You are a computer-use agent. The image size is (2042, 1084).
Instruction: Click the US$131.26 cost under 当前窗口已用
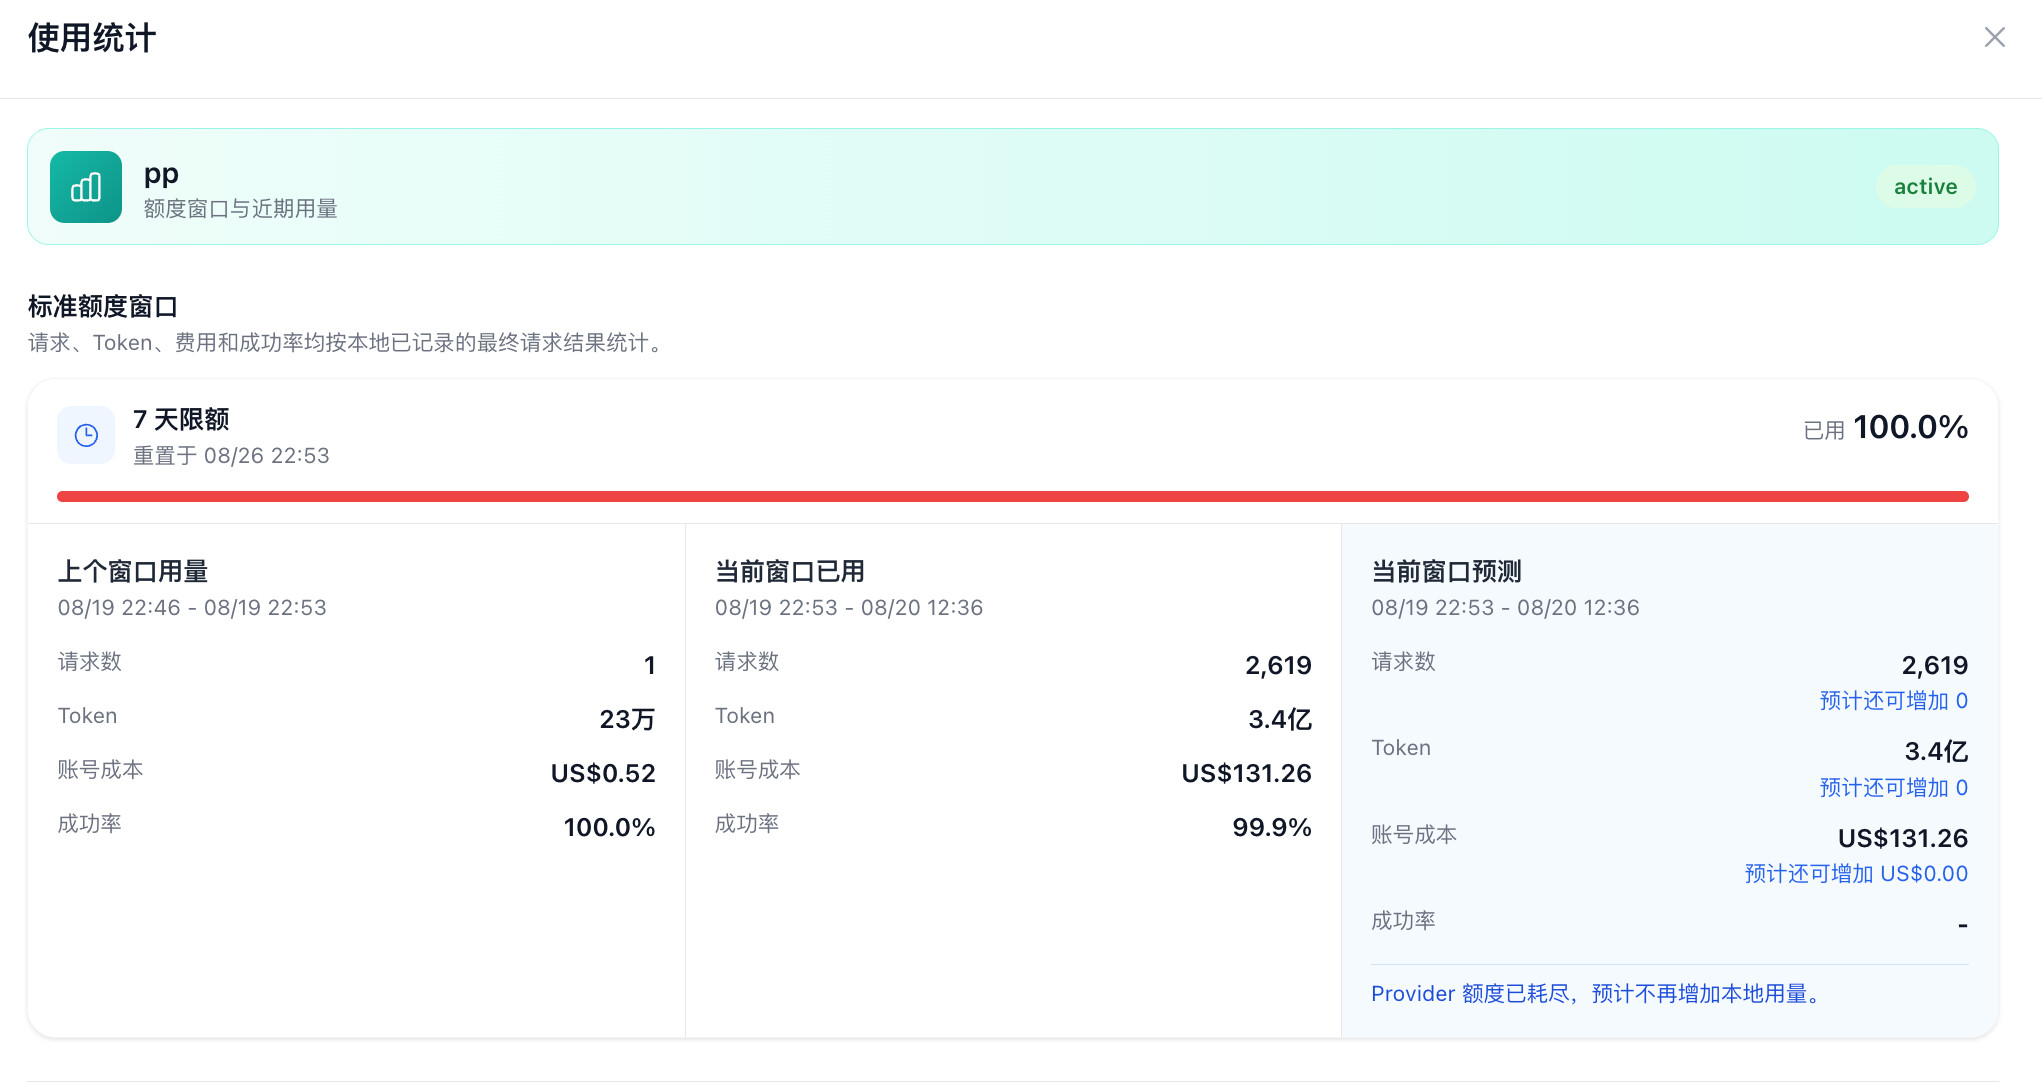1246,773
